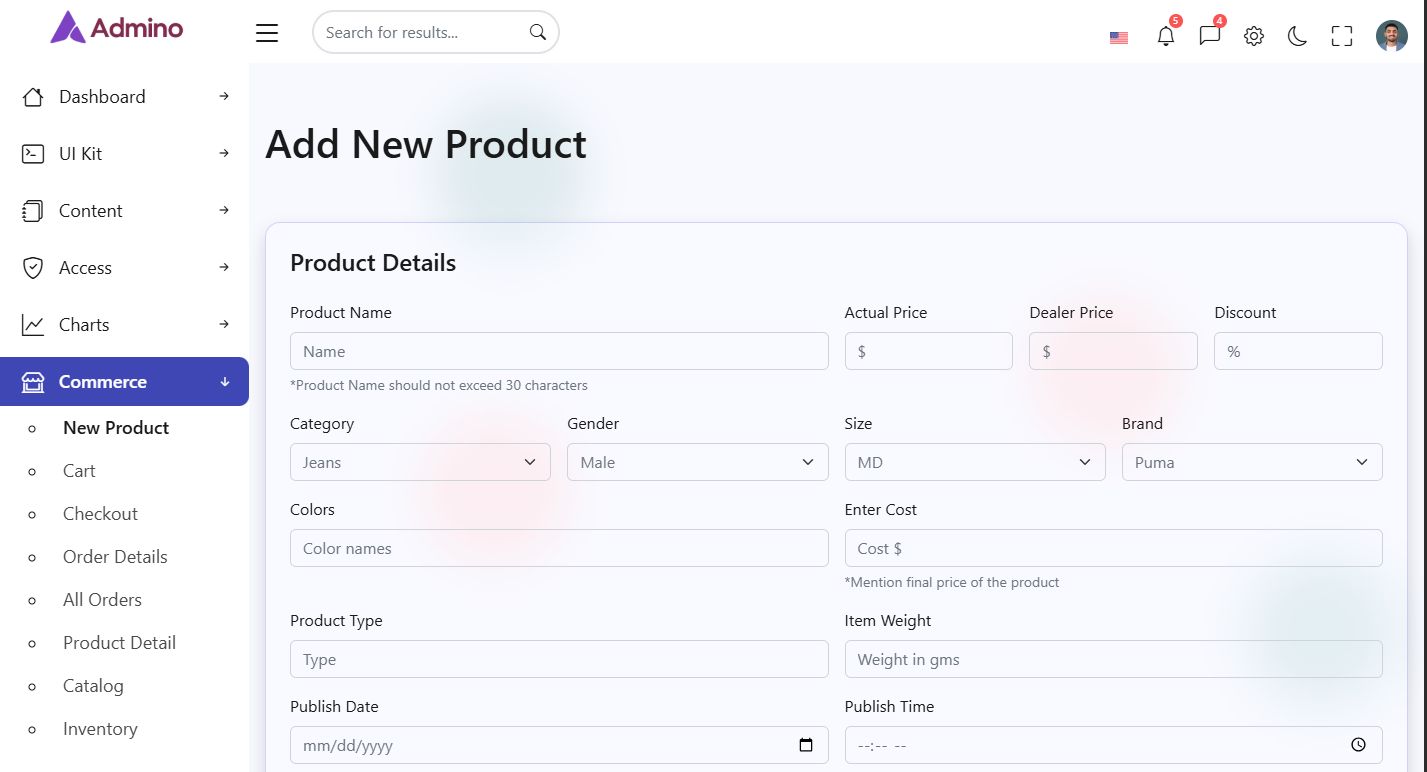1427x772 pixels.
Task: Open the chat messages icon
Action: click(x=1209, y=36)
